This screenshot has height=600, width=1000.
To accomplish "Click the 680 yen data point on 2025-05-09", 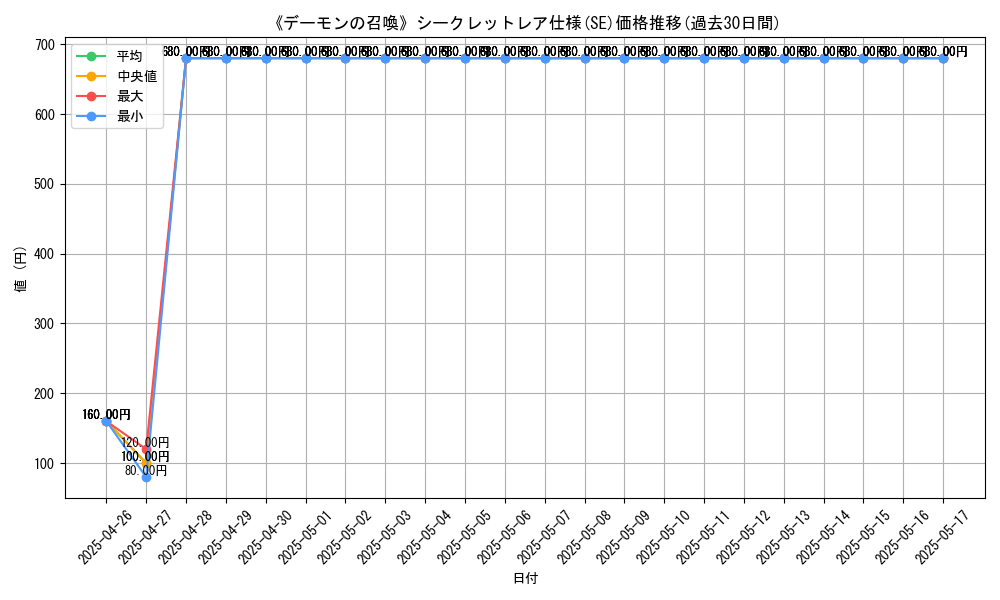I will click(624, 59).
